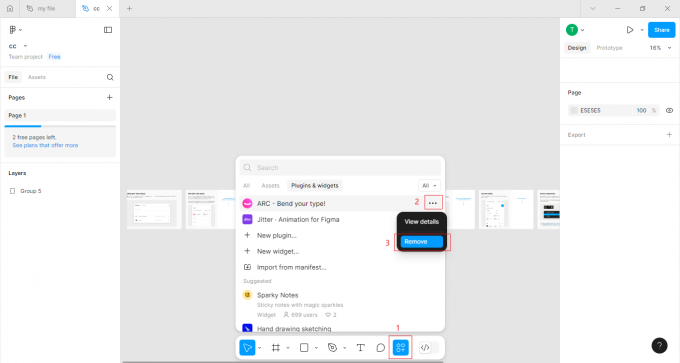Select the Comment tool
Image resolution: width=680 pixels, height=363 pixels.
[380, 348]
